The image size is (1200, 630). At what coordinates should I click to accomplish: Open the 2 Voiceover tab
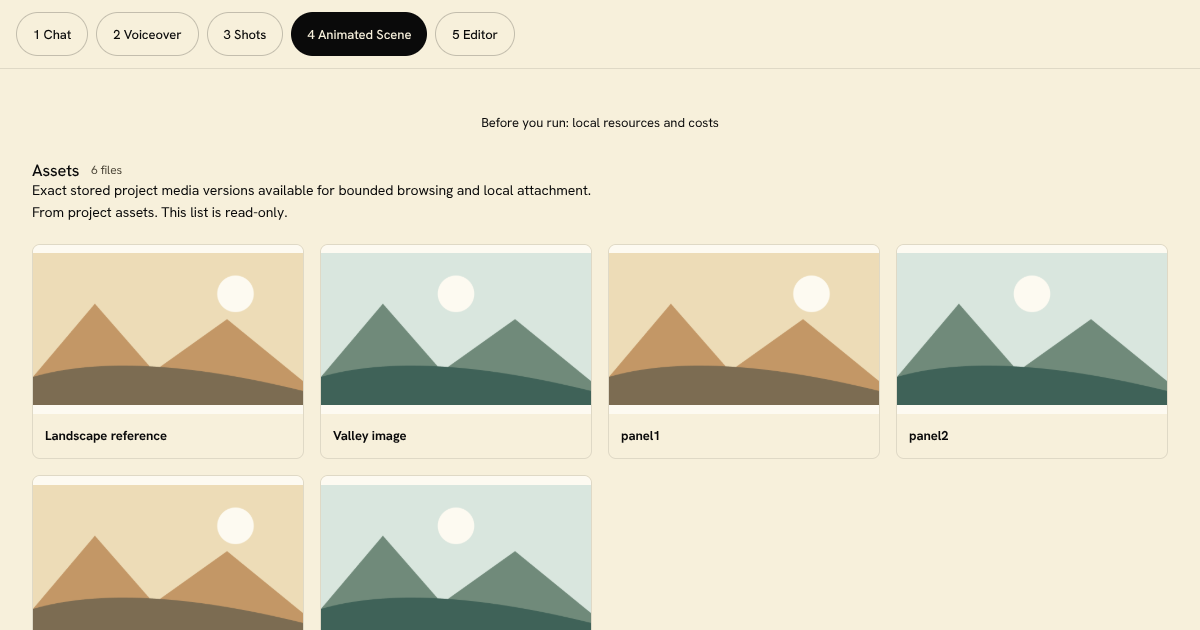click(x=147, y=34)
